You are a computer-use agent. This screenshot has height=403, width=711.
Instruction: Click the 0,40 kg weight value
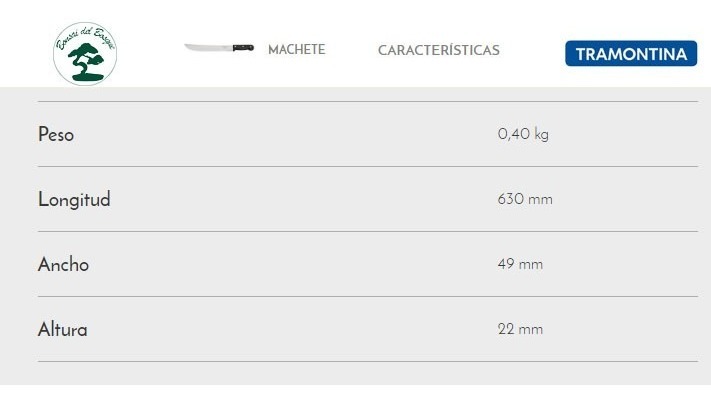(523, 134)
